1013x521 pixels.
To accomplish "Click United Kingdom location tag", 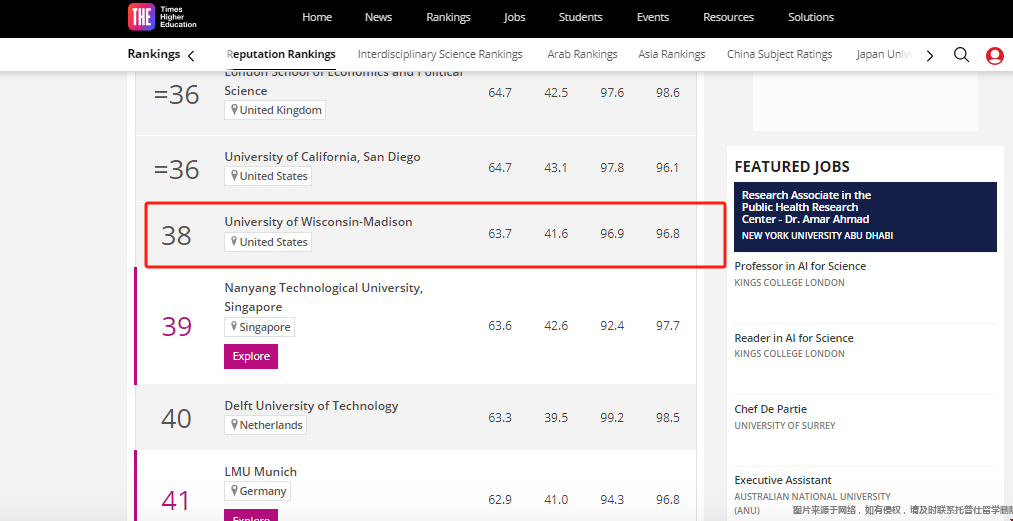I will [x=274, y=110].
